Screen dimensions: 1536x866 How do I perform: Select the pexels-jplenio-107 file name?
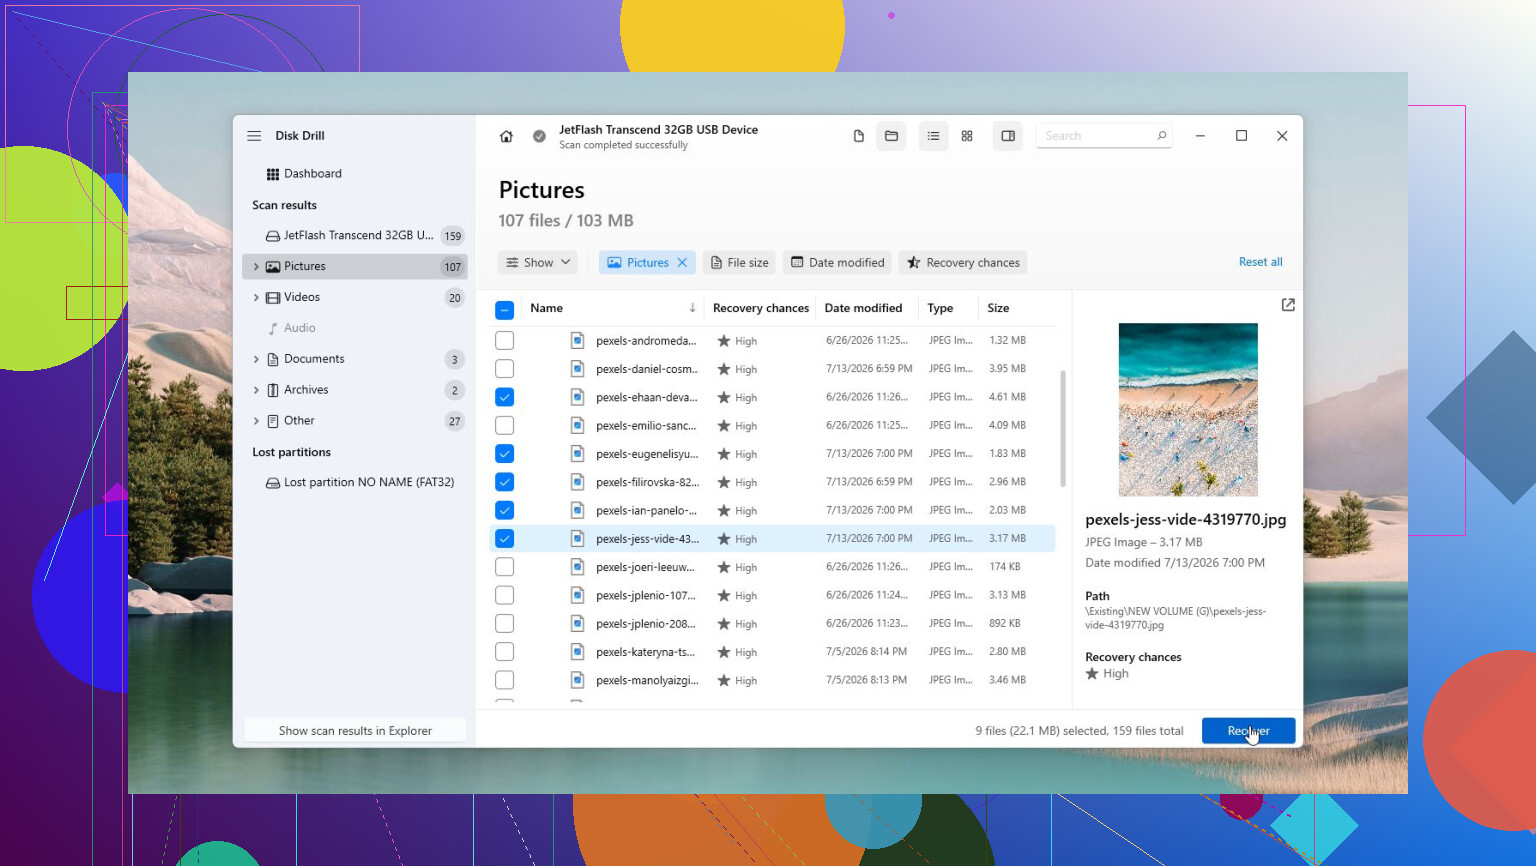(x=646, y=596)
